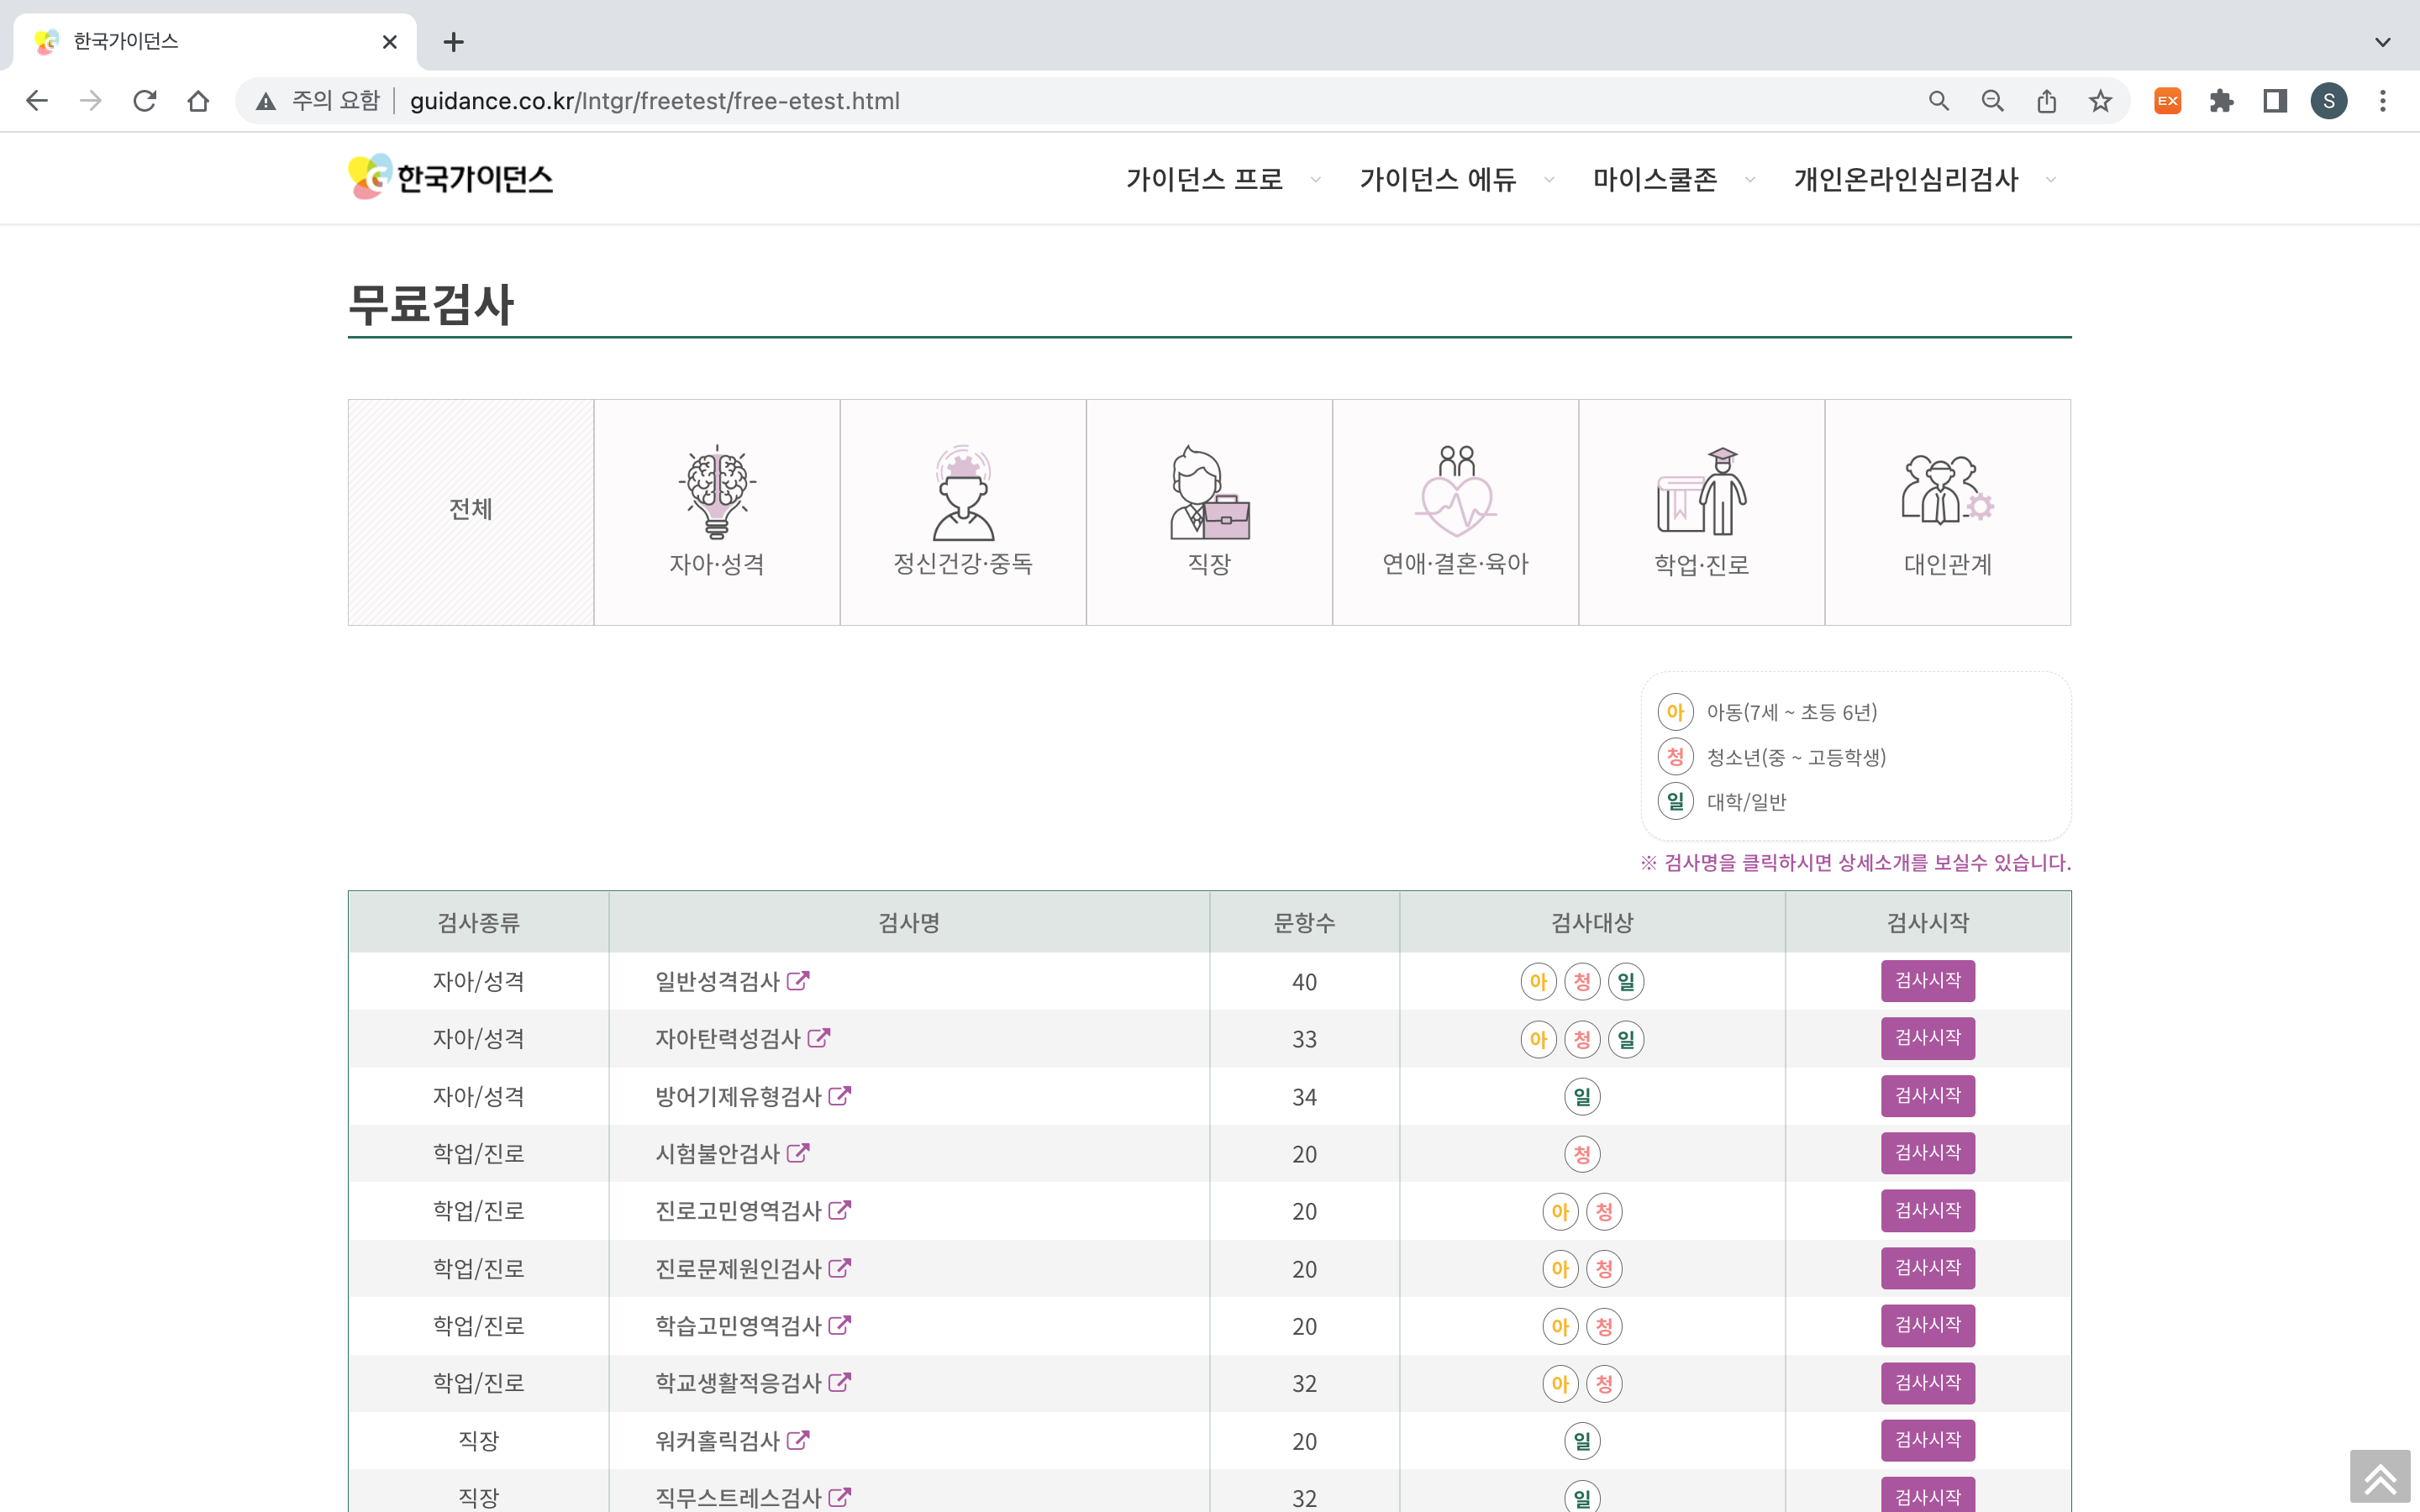Open the 방어기제유형검사 test name link
This screenshot has width=2420, height=1512.
coord(738,1097)
